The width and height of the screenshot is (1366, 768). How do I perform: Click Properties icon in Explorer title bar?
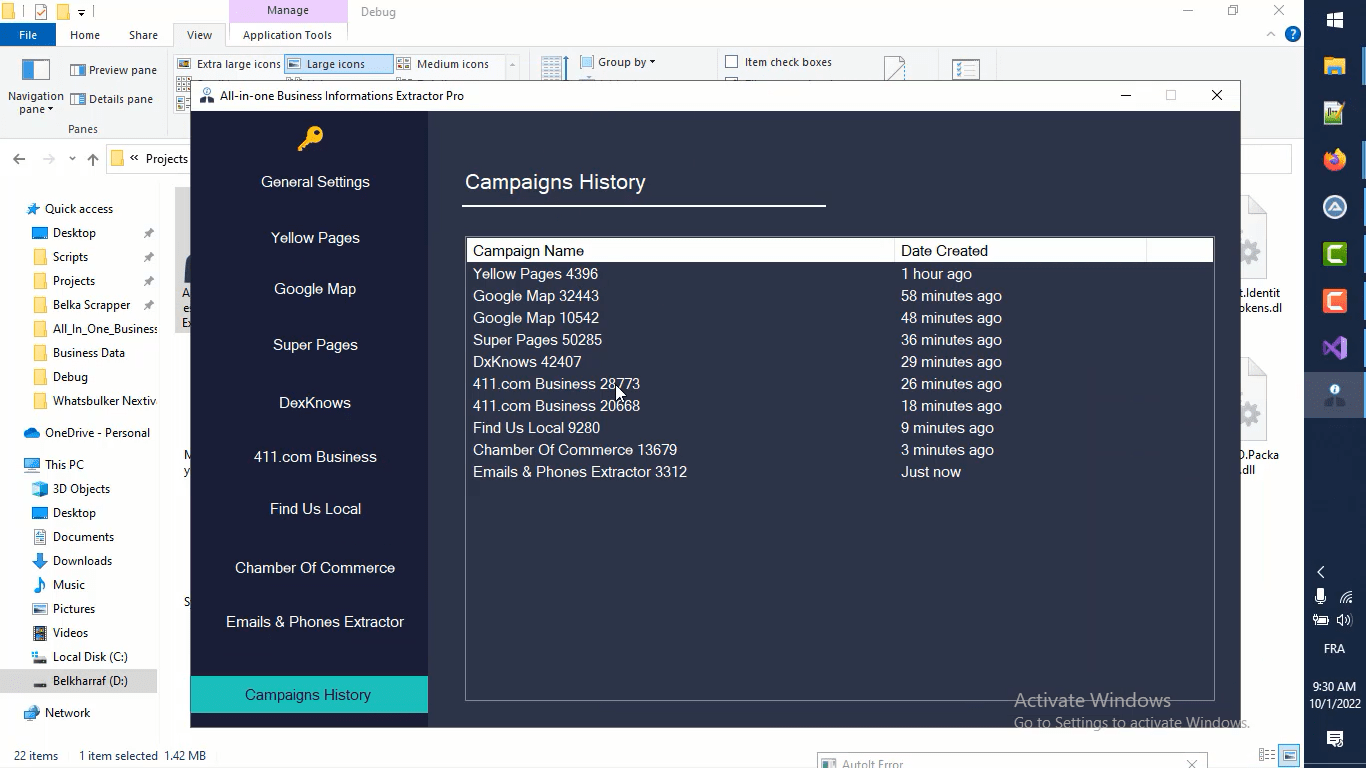click(x=41, y=12)
